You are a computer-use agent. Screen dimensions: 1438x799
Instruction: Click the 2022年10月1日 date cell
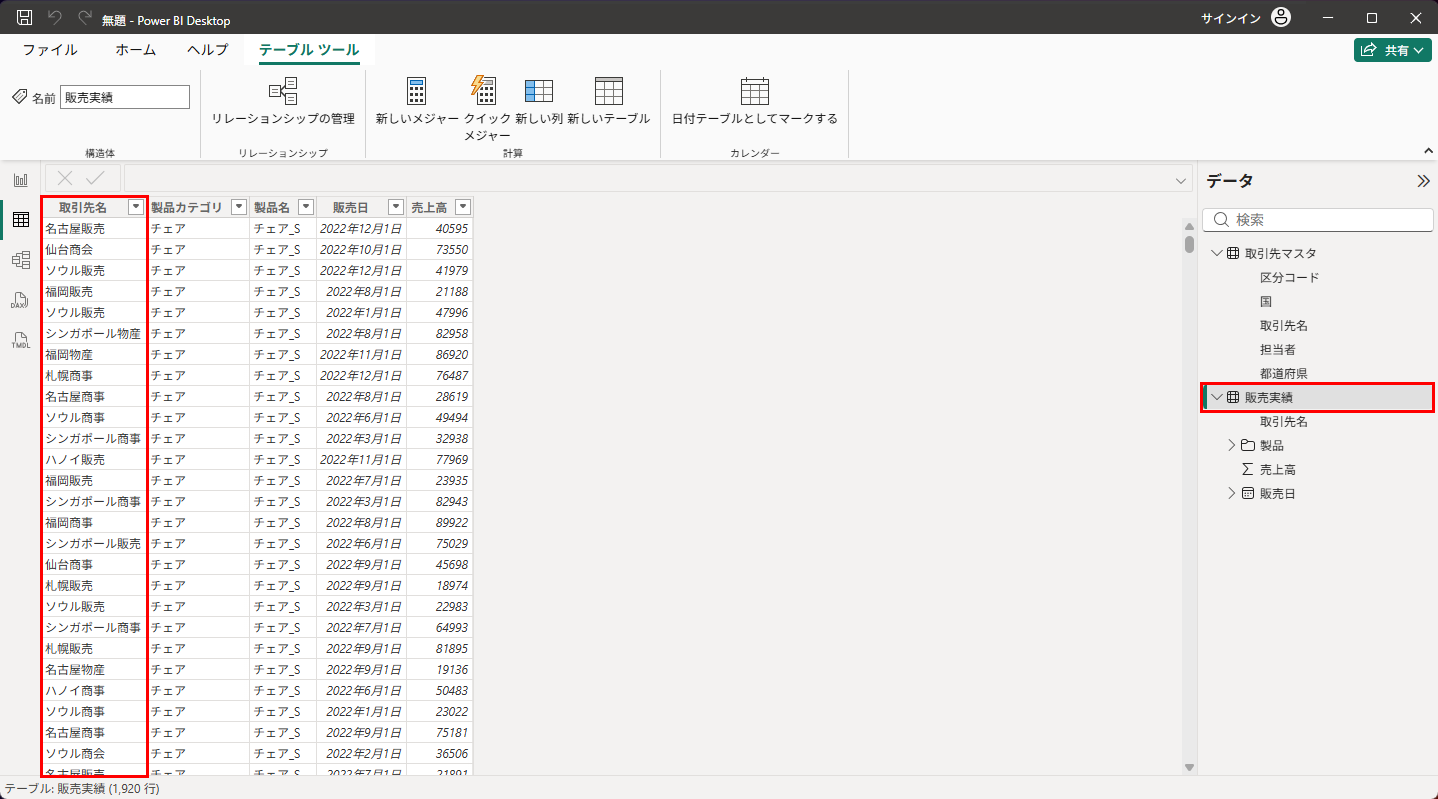click(361, 250)
